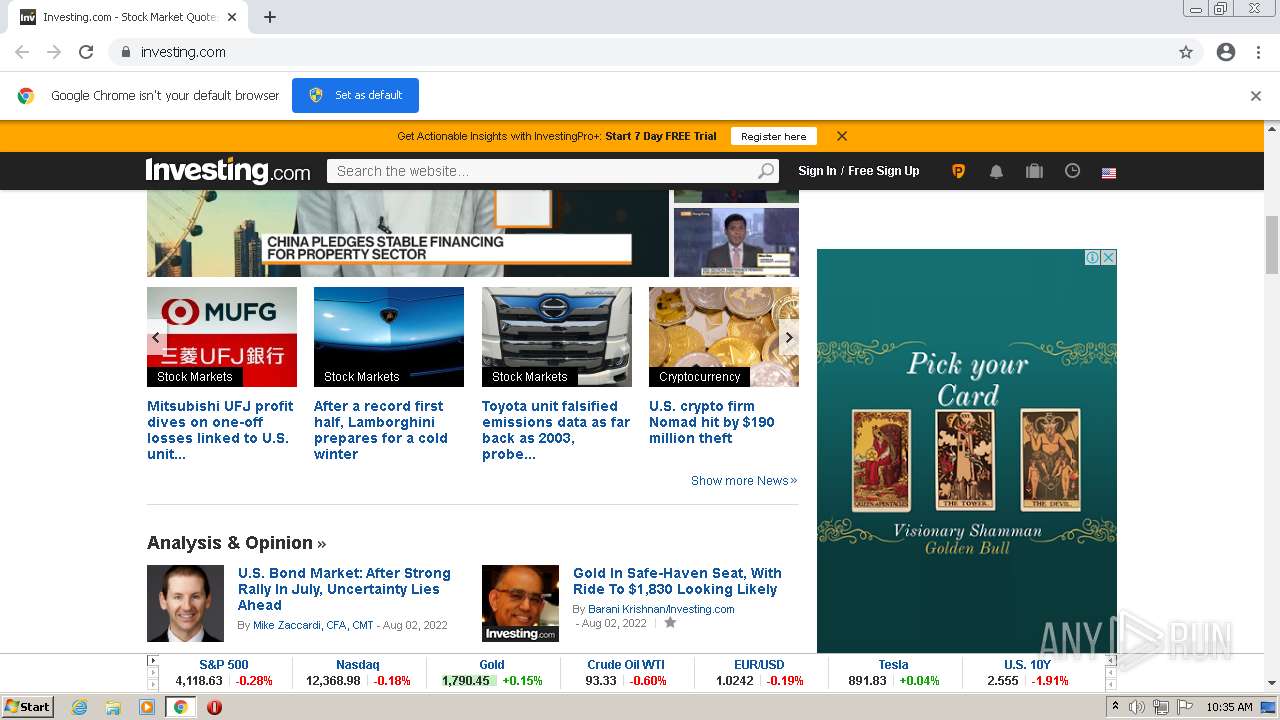Read the Lamborghini cold winter article
This screenshot has height=720, width=1280.
(x=381, y=430)
